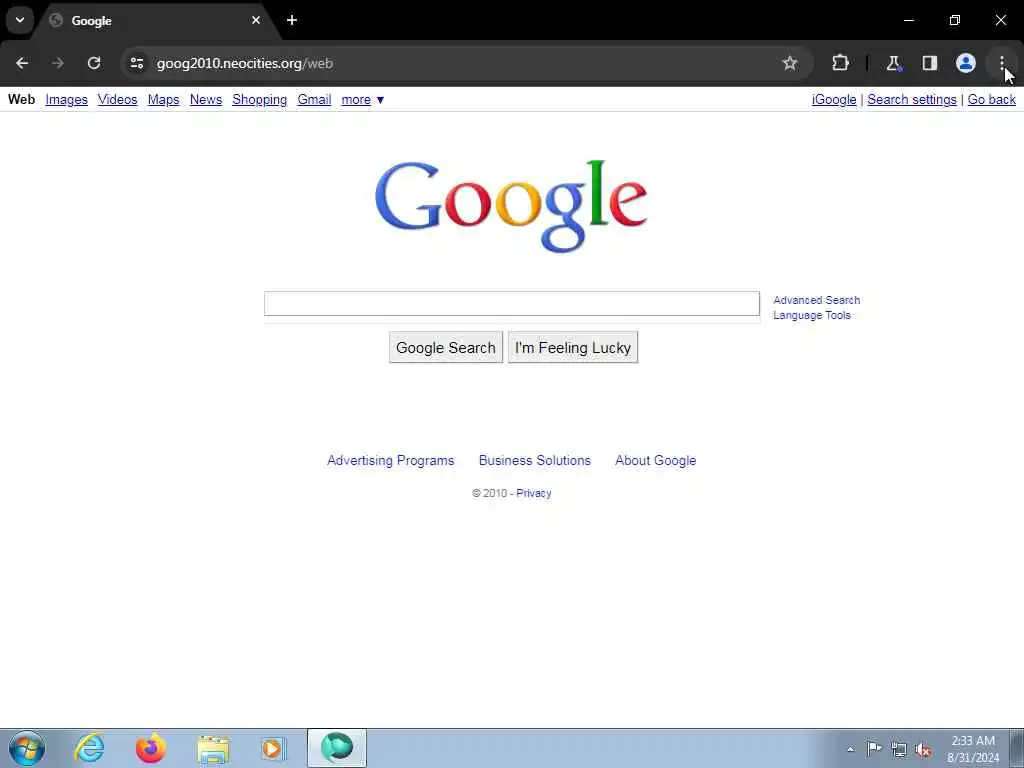Open the taskbar clock and date
Screen dimensions: 1024x768
(973, 749)
